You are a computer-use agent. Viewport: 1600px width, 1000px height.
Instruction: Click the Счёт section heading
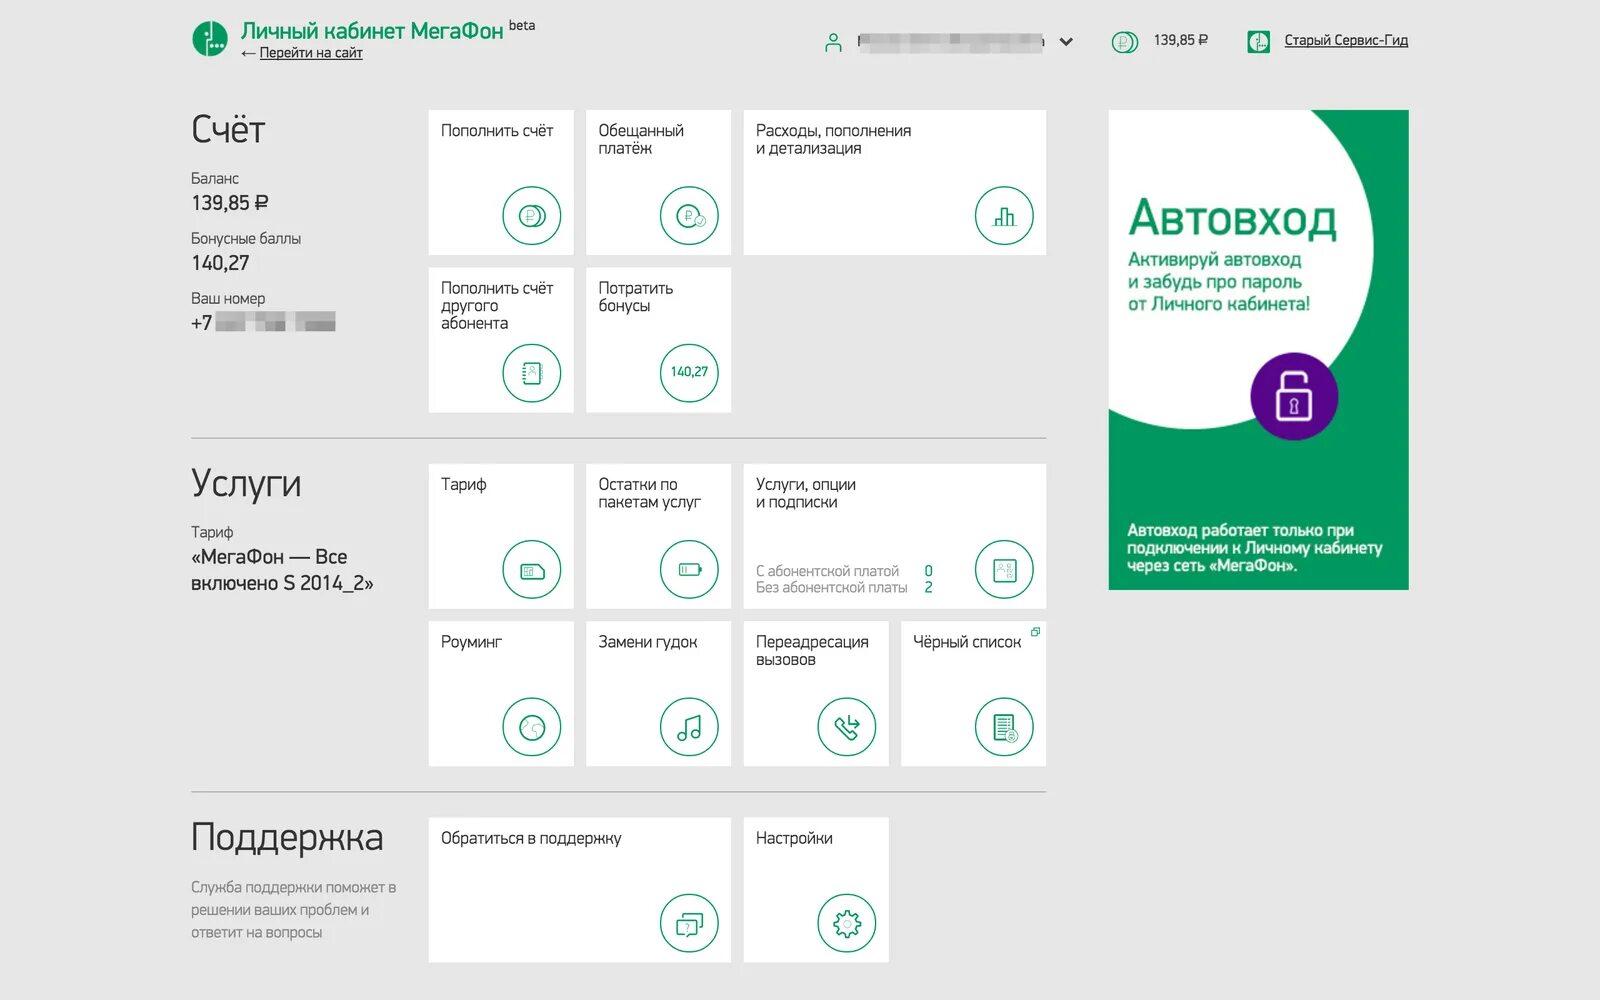(228, 130)
